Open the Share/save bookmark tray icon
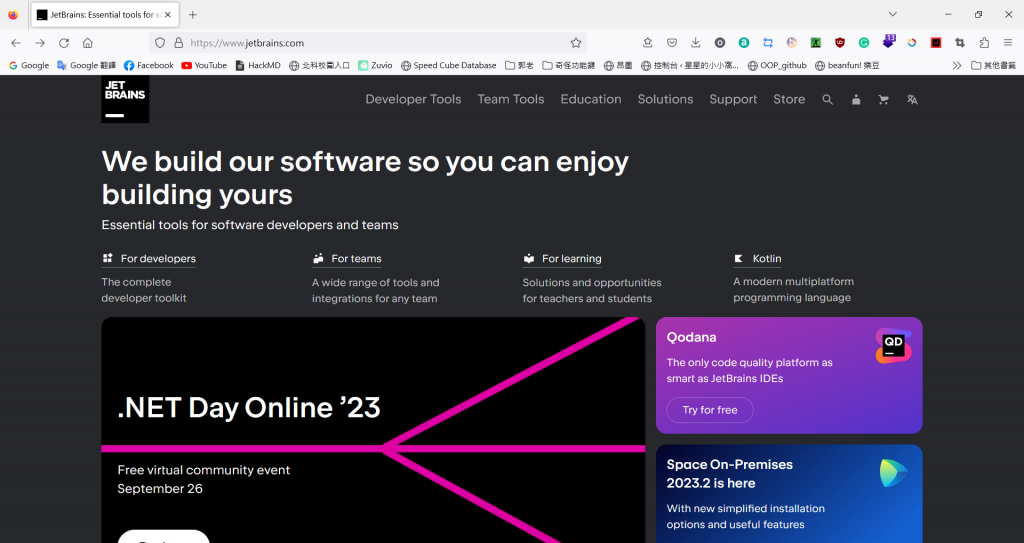 click(x=647, y=43)
